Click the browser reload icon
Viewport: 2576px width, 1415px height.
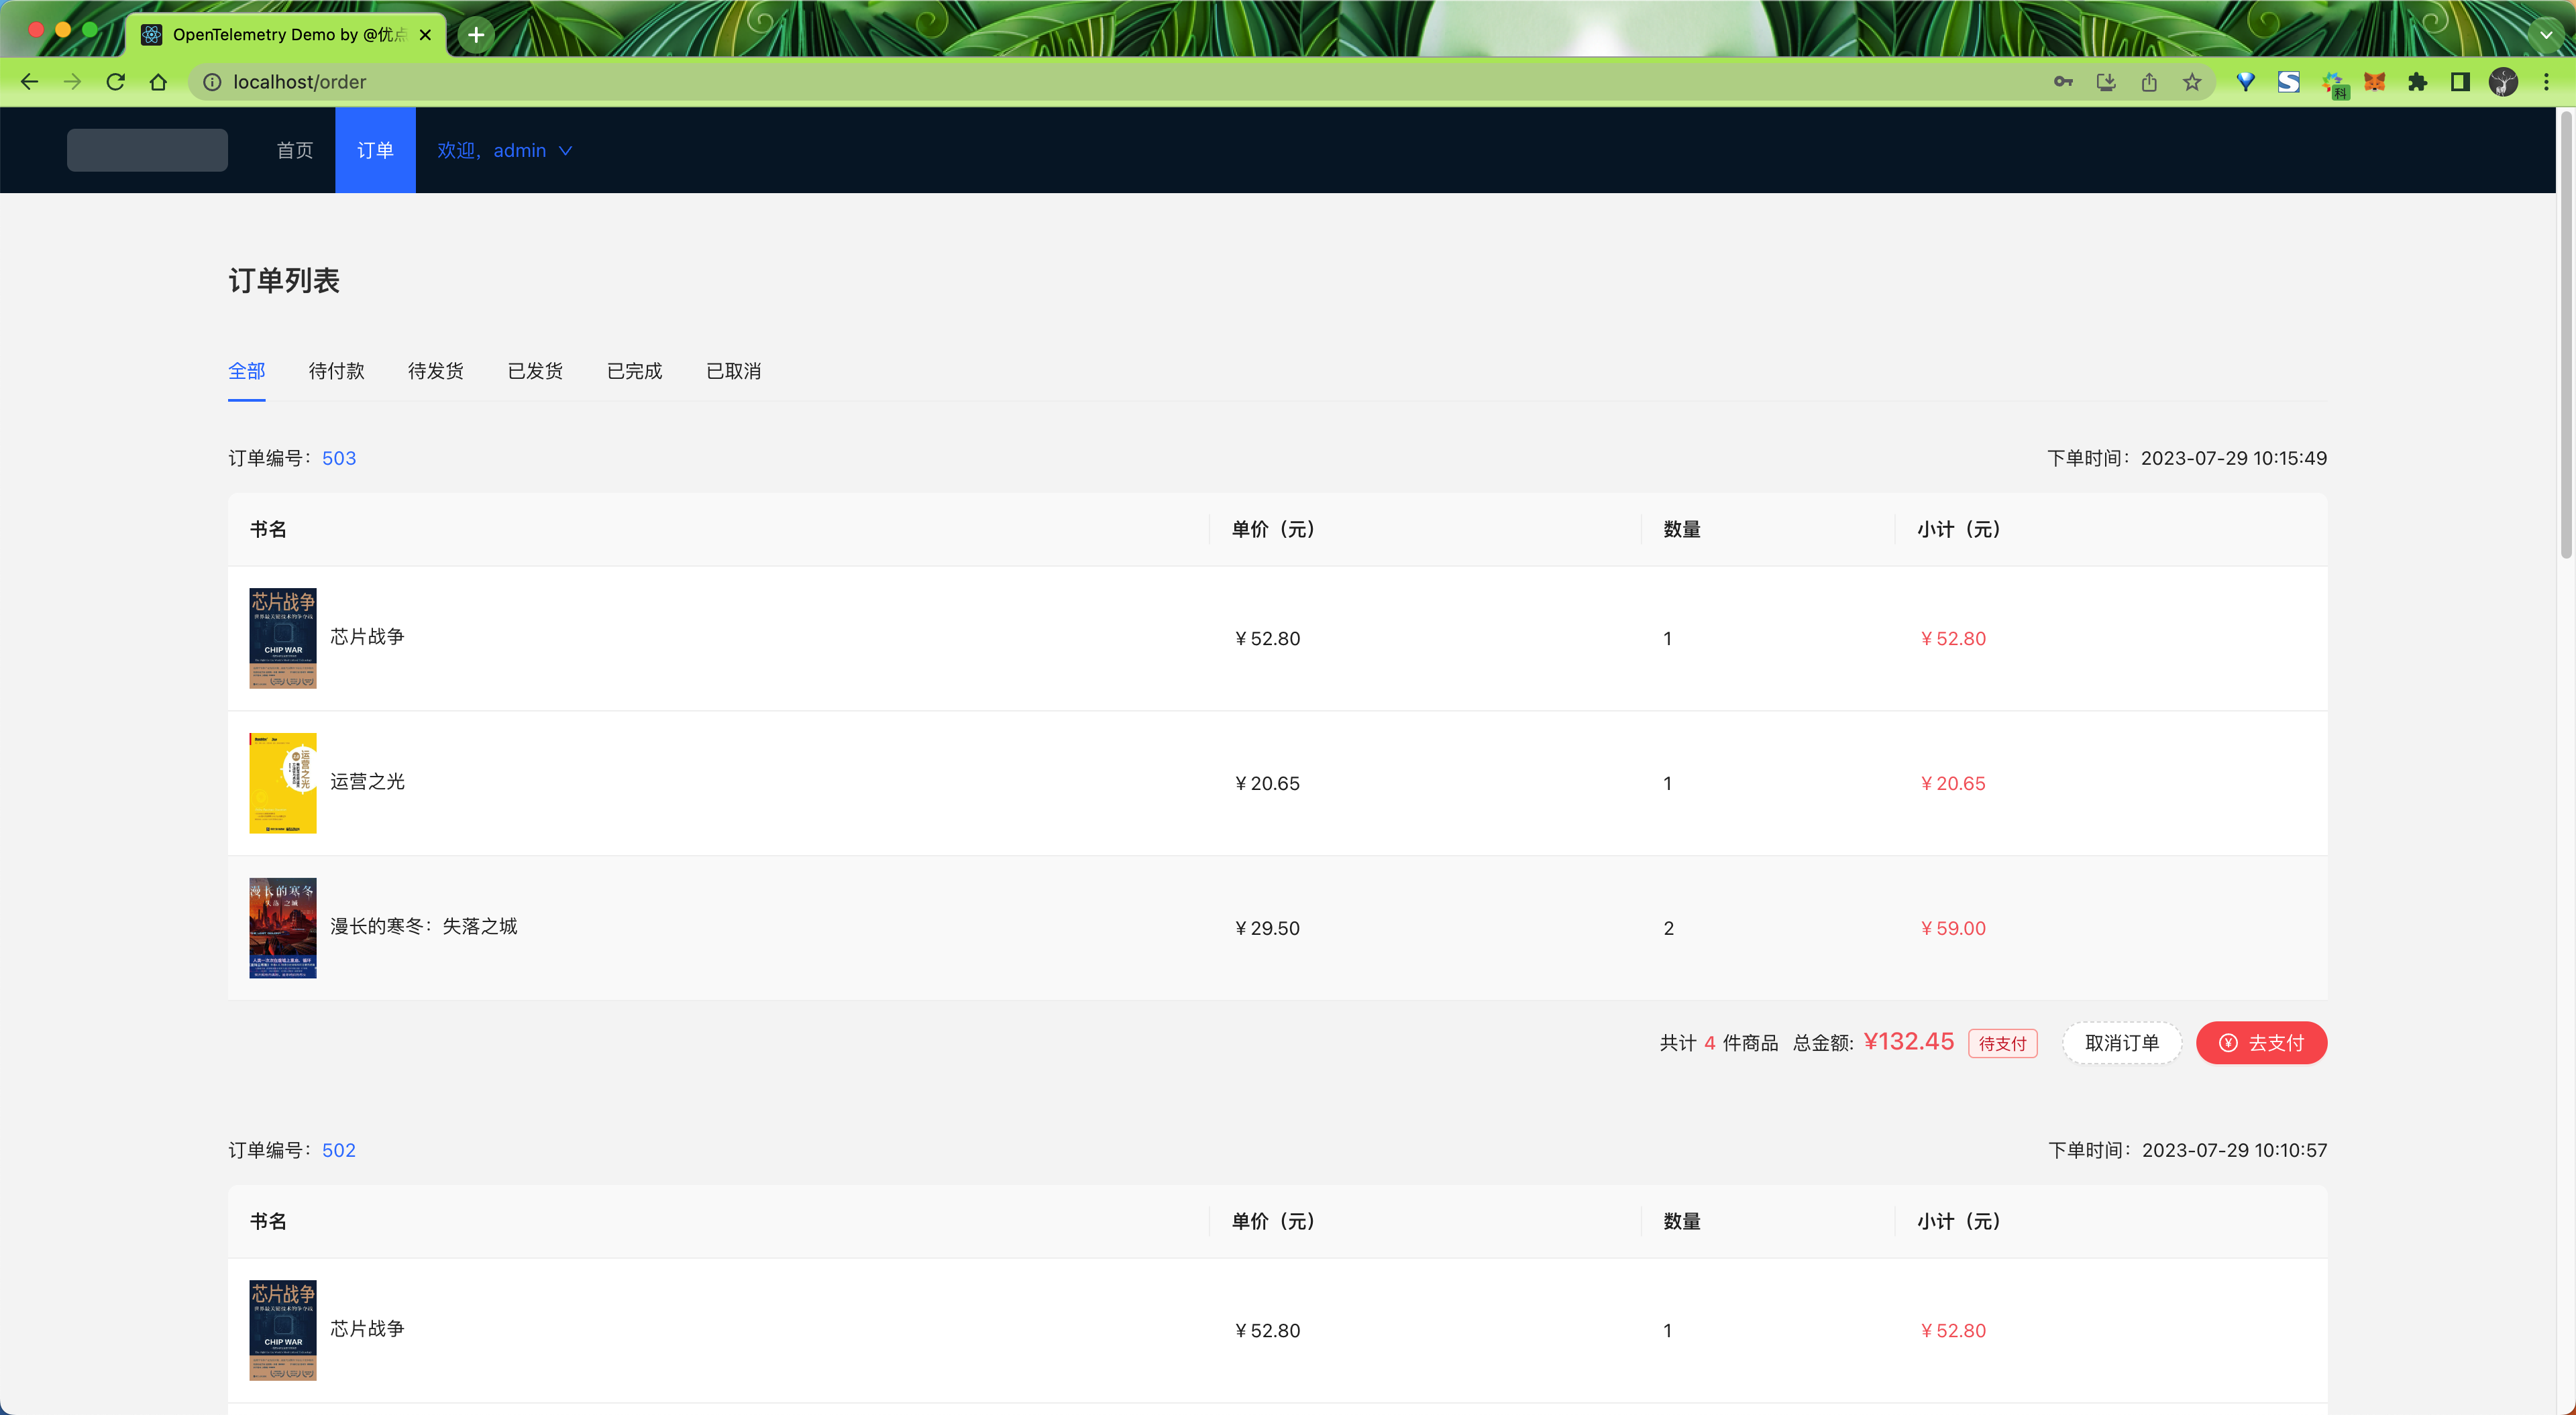click(115, 82)
